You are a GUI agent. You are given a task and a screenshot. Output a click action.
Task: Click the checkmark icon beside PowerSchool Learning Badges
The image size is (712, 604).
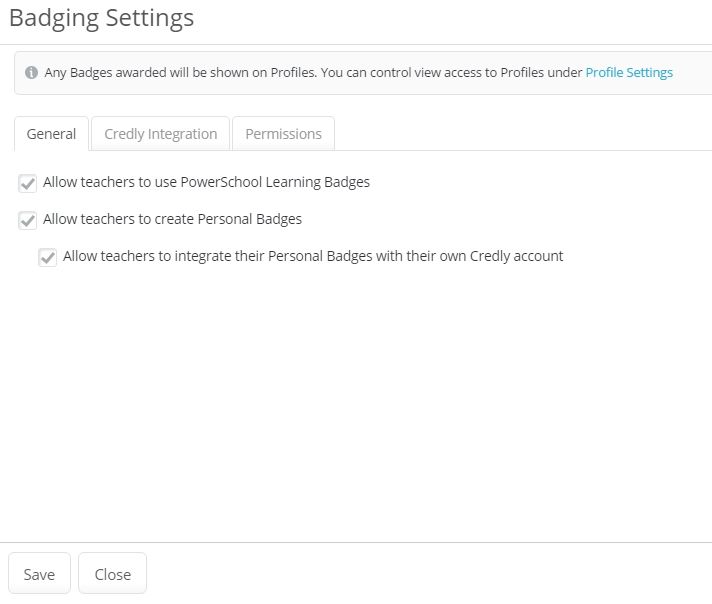28,183
